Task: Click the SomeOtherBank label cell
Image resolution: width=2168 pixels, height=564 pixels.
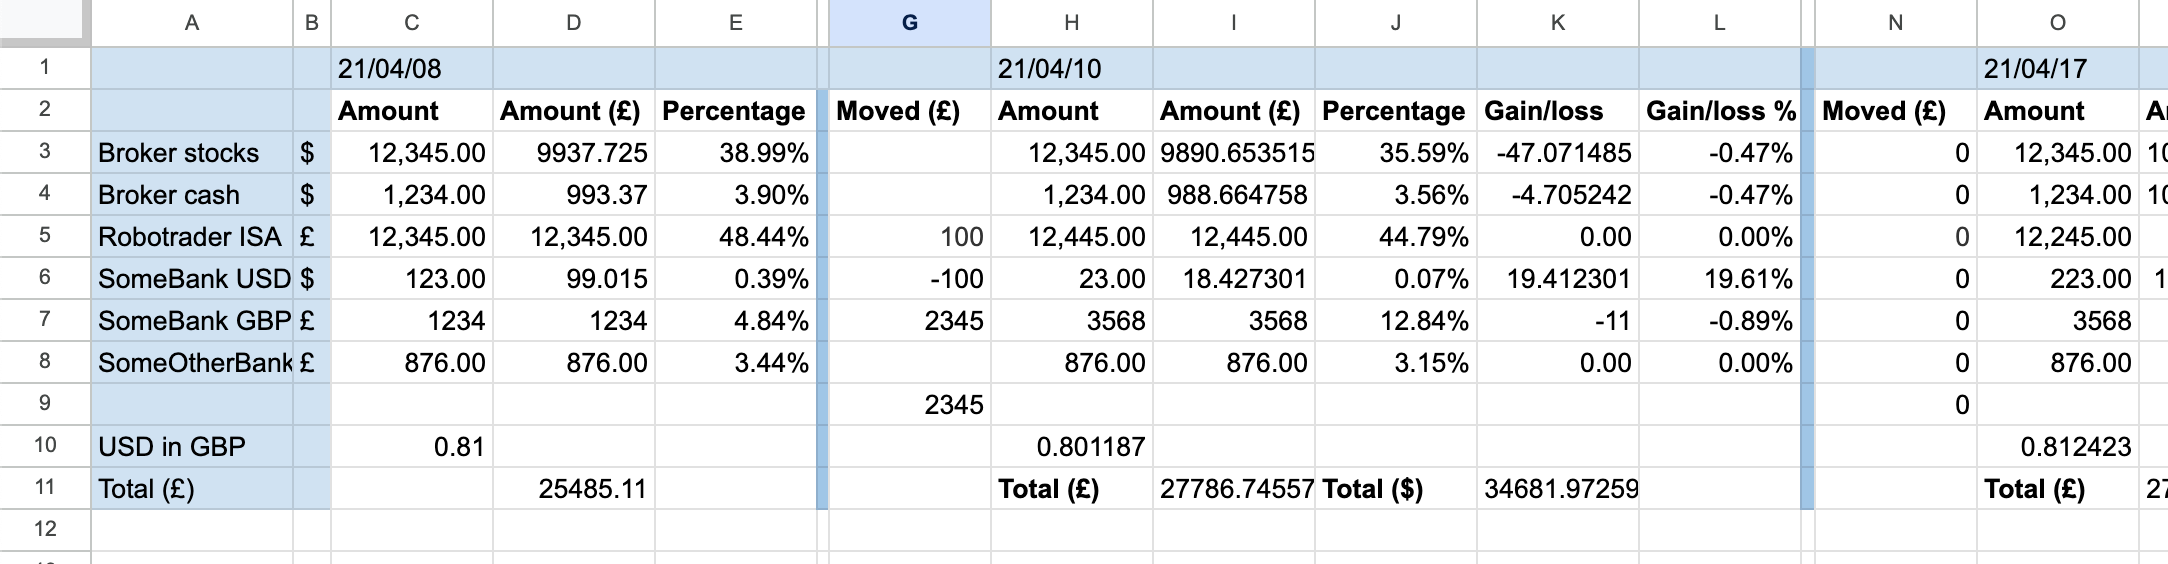Action: (192, 363)
